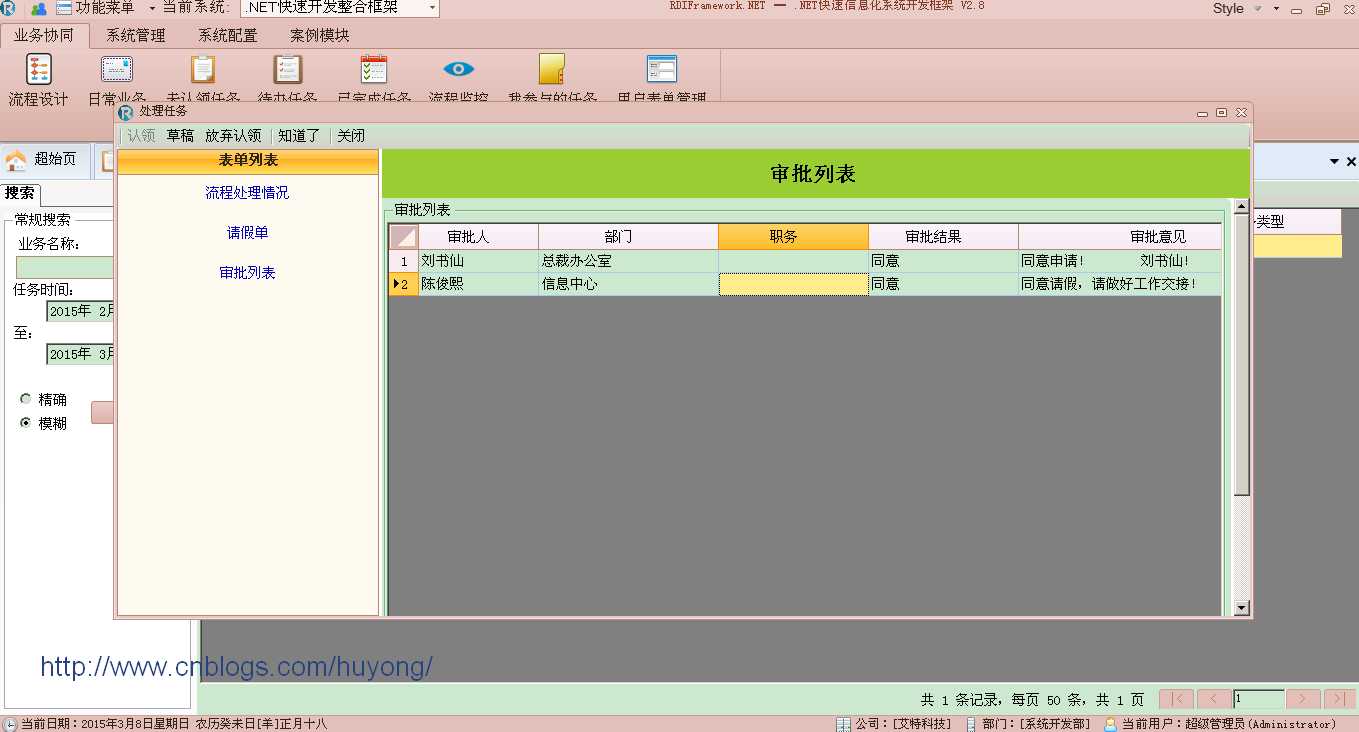Go to previous page of records
Screen dimensions: 1359x732
click(1214, 699)
